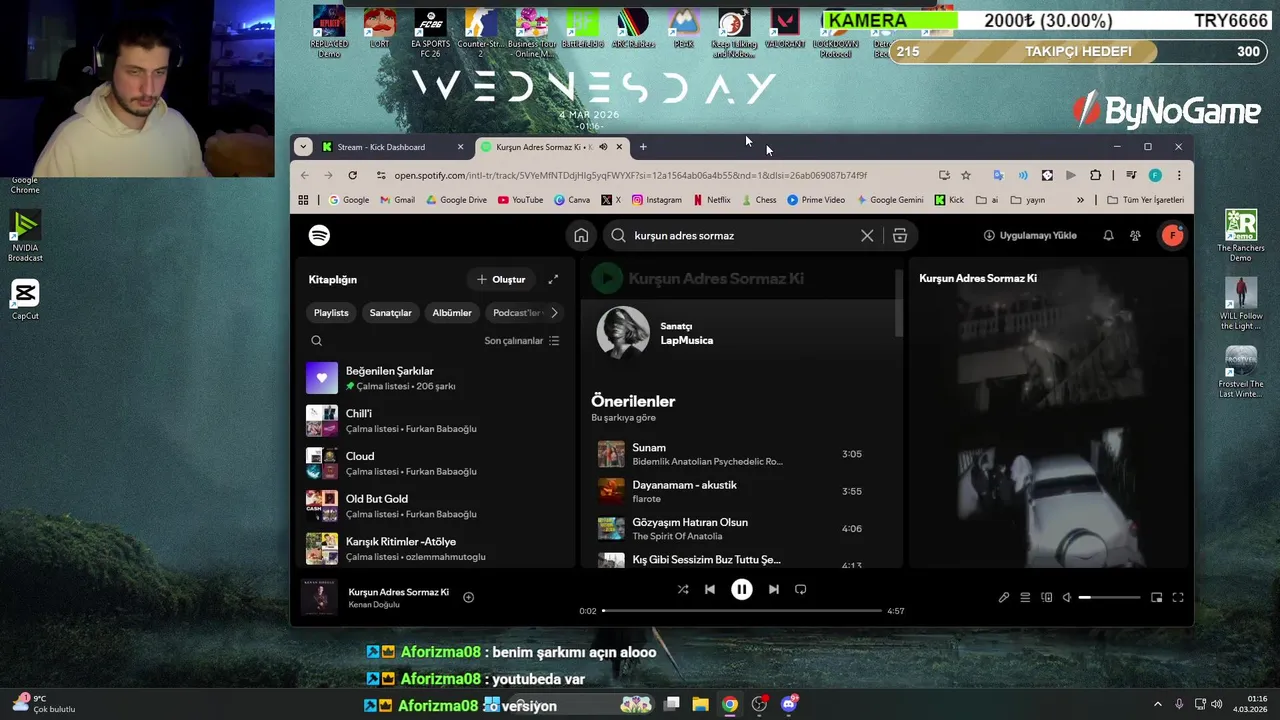
Task: Bookmark this page with the star
Action: point(966,175)
